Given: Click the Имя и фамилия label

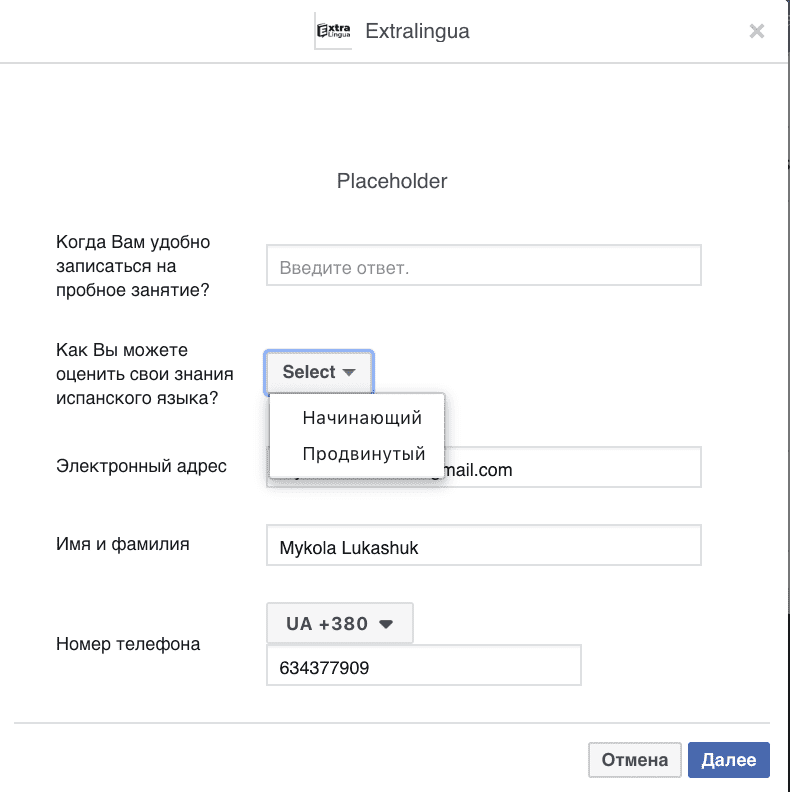Looking at the screenshot, I should pos(123,545).
